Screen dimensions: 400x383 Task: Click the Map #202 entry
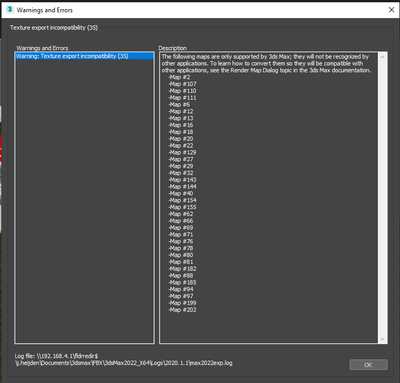182,309
